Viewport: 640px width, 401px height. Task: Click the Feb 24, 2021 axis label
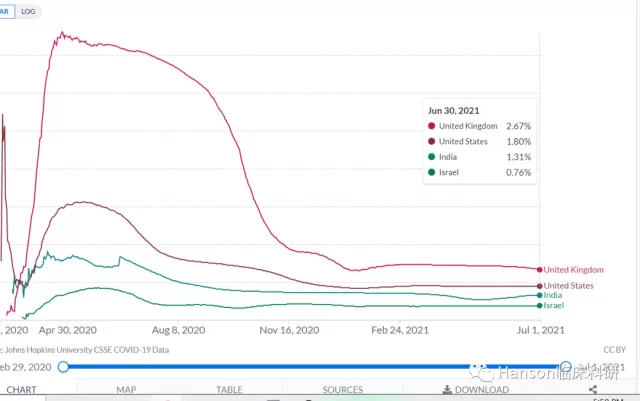click(400, 330)
